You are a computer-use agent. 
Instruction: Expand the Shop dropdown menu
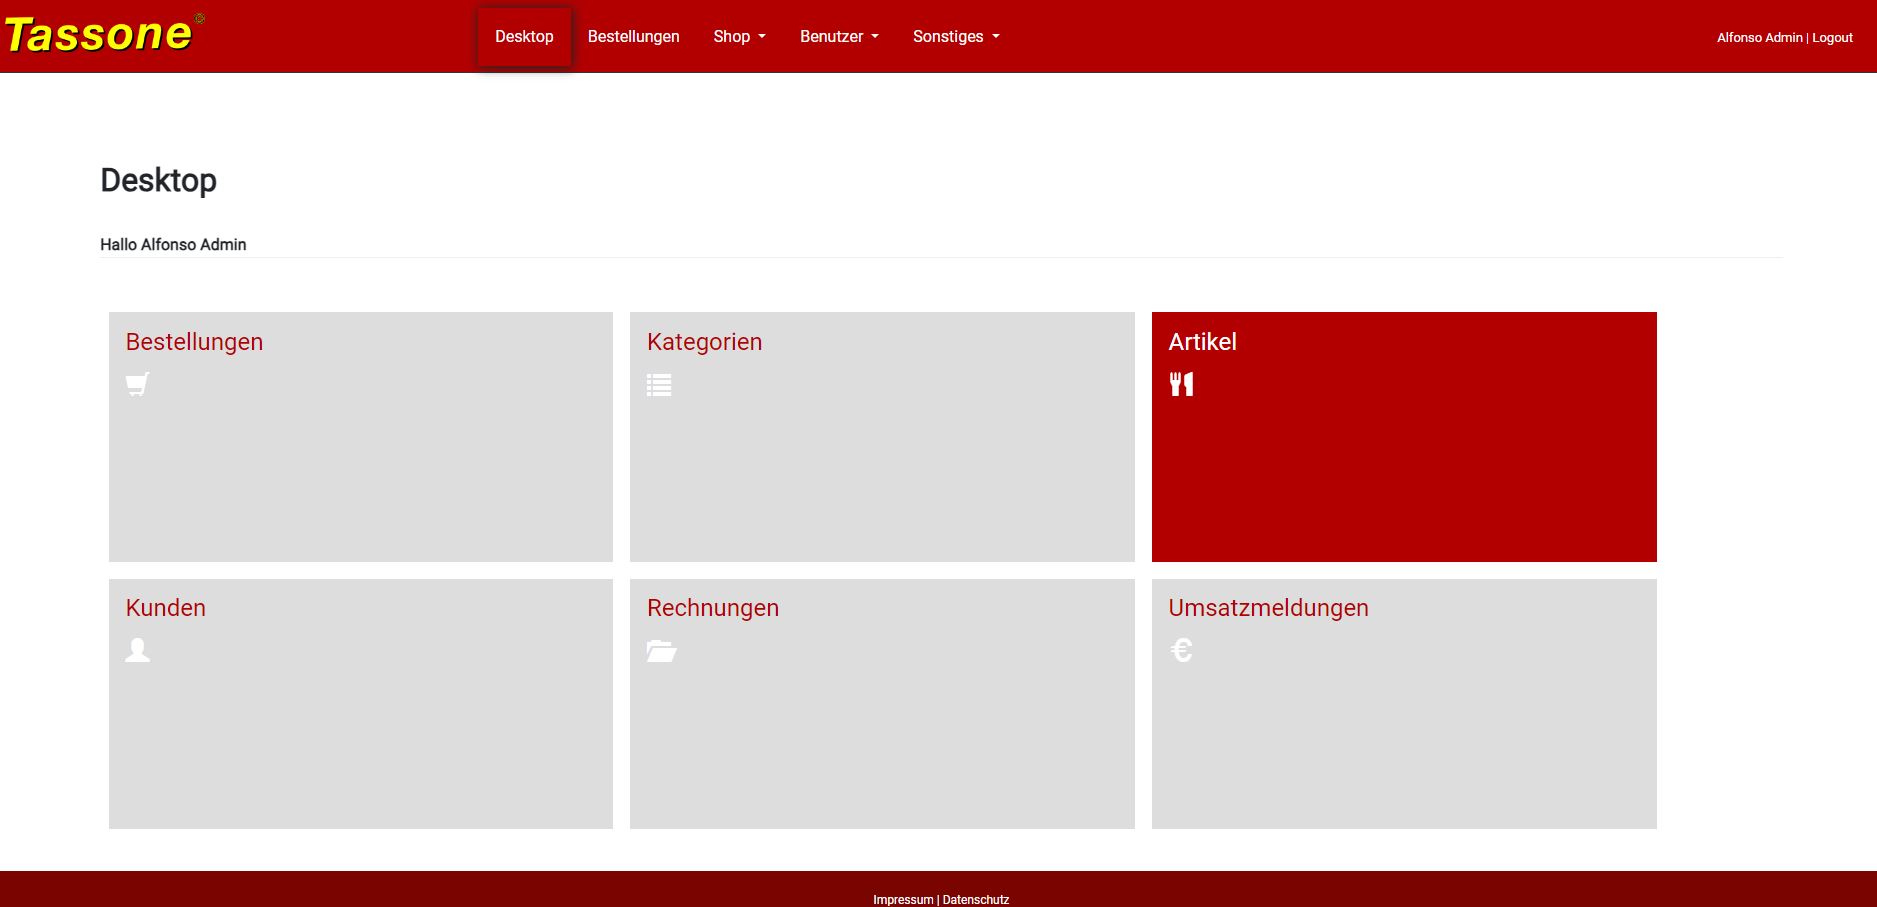pyautogui.click(x=739, y=37)
